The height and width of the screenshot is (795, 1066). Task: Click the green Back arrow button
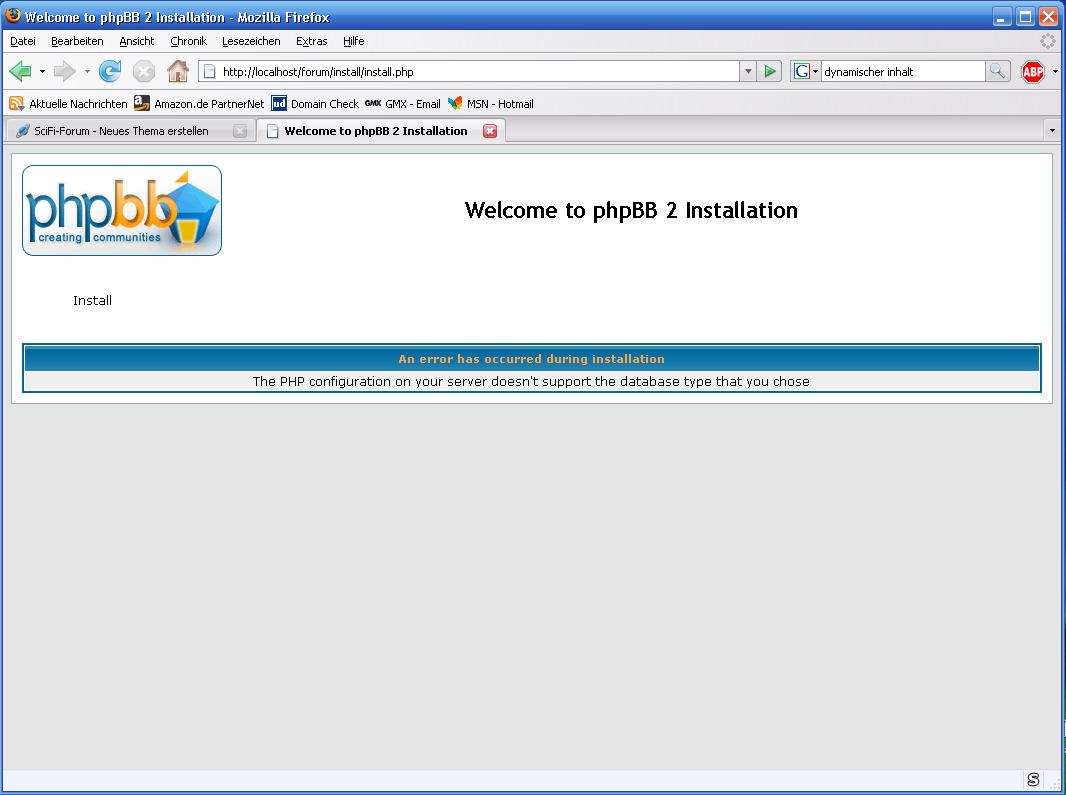coord(20,71)
